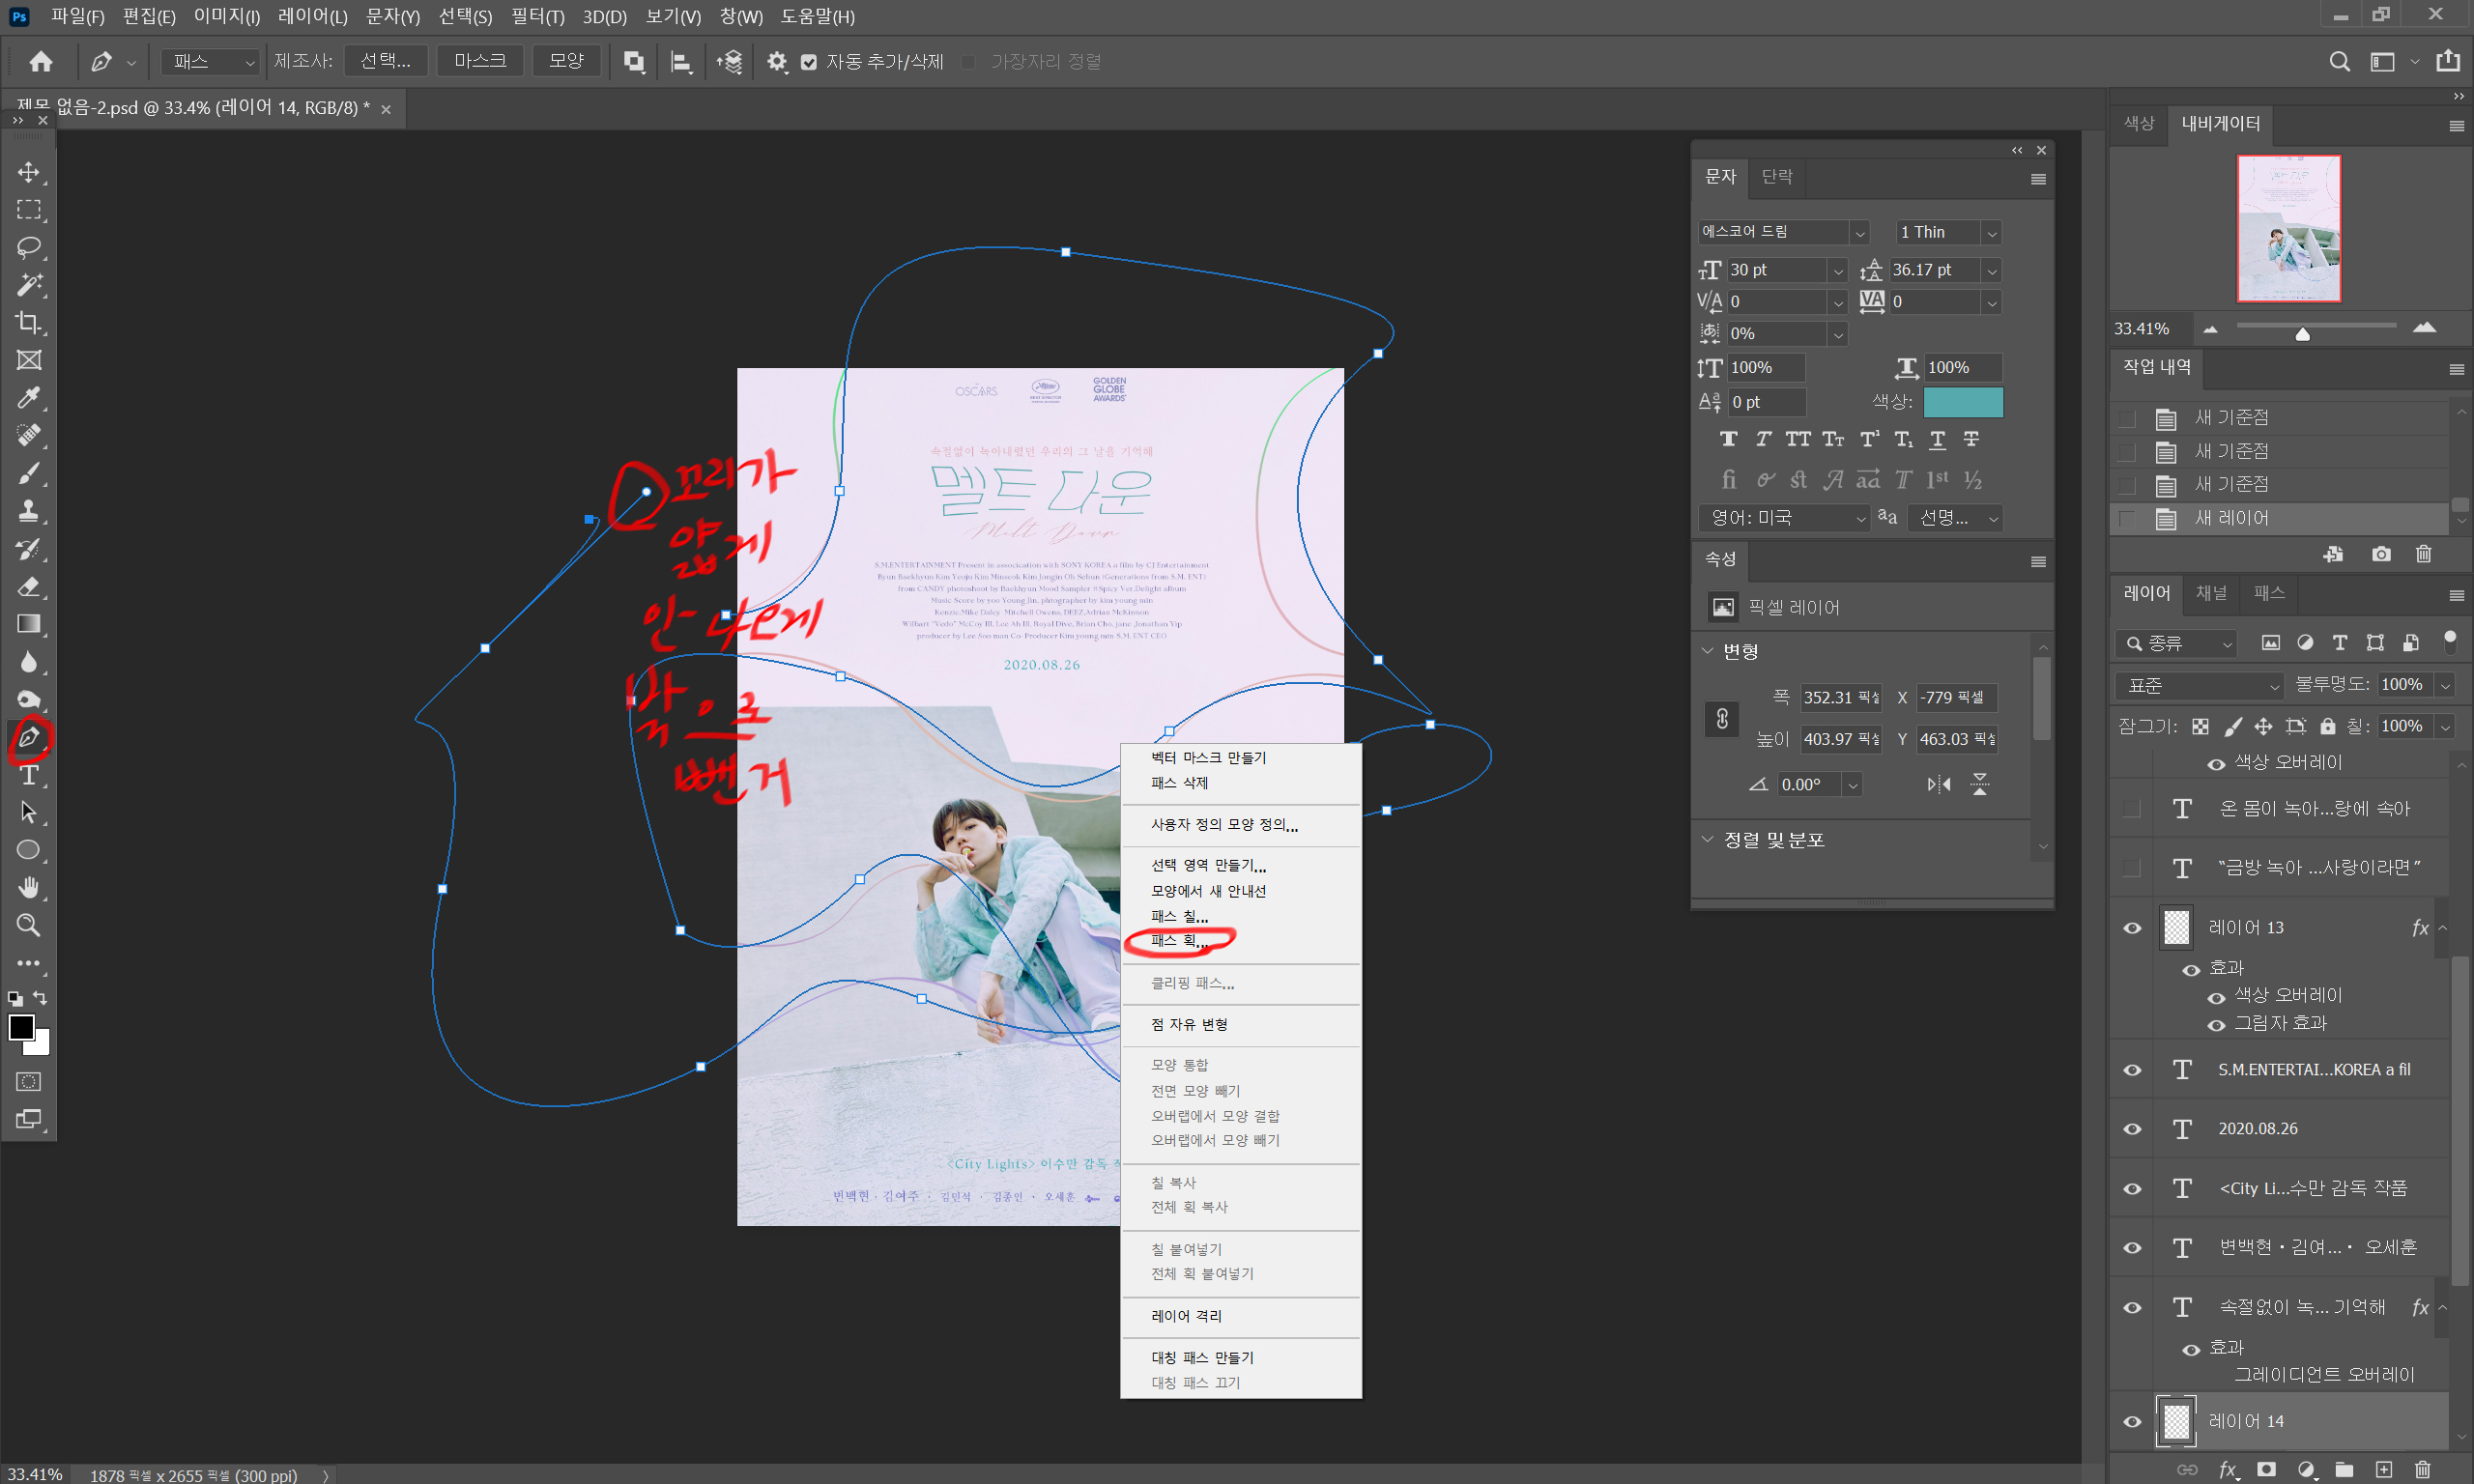The width and height of the screenshot is (2474, 1484).
Task: Click the Navigator zoom slider handle
Action: (2302, 334)
